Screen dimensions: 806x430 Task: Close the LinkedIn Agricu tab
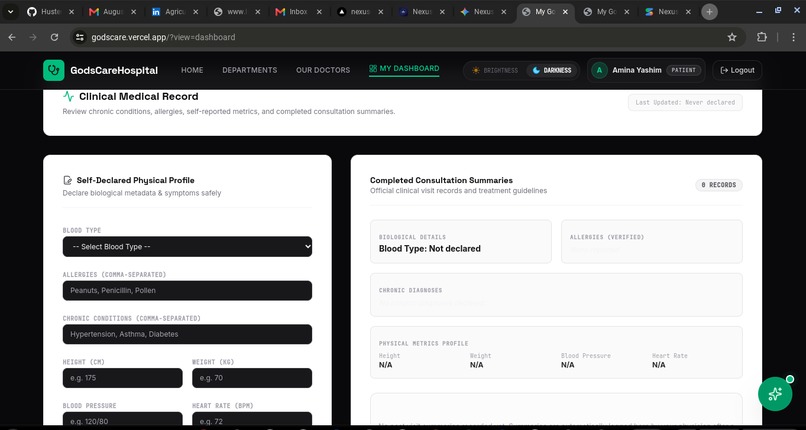coord(195,12)
